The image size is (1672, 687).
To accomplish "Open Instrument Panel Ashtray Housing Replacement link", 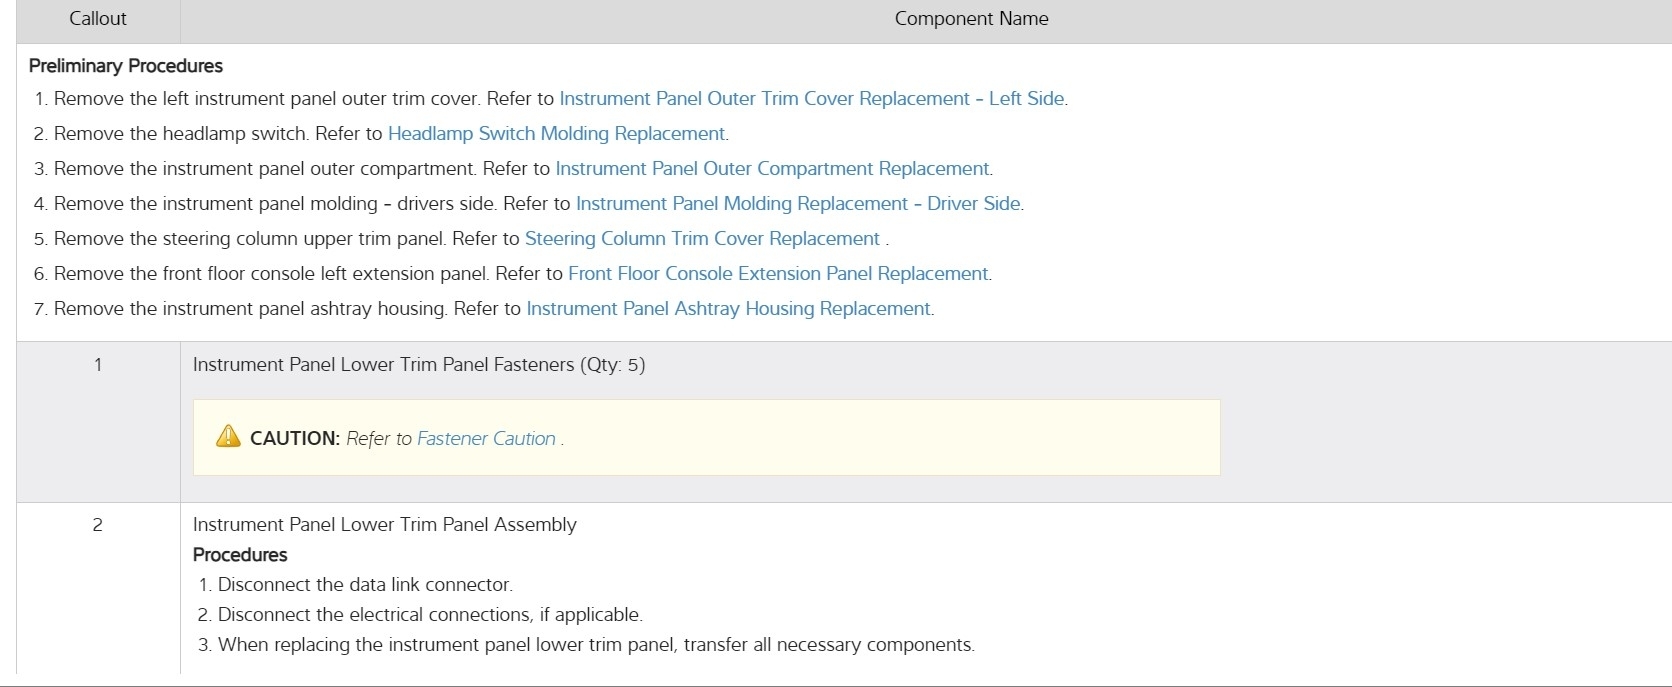I will (x=728, y=309).
